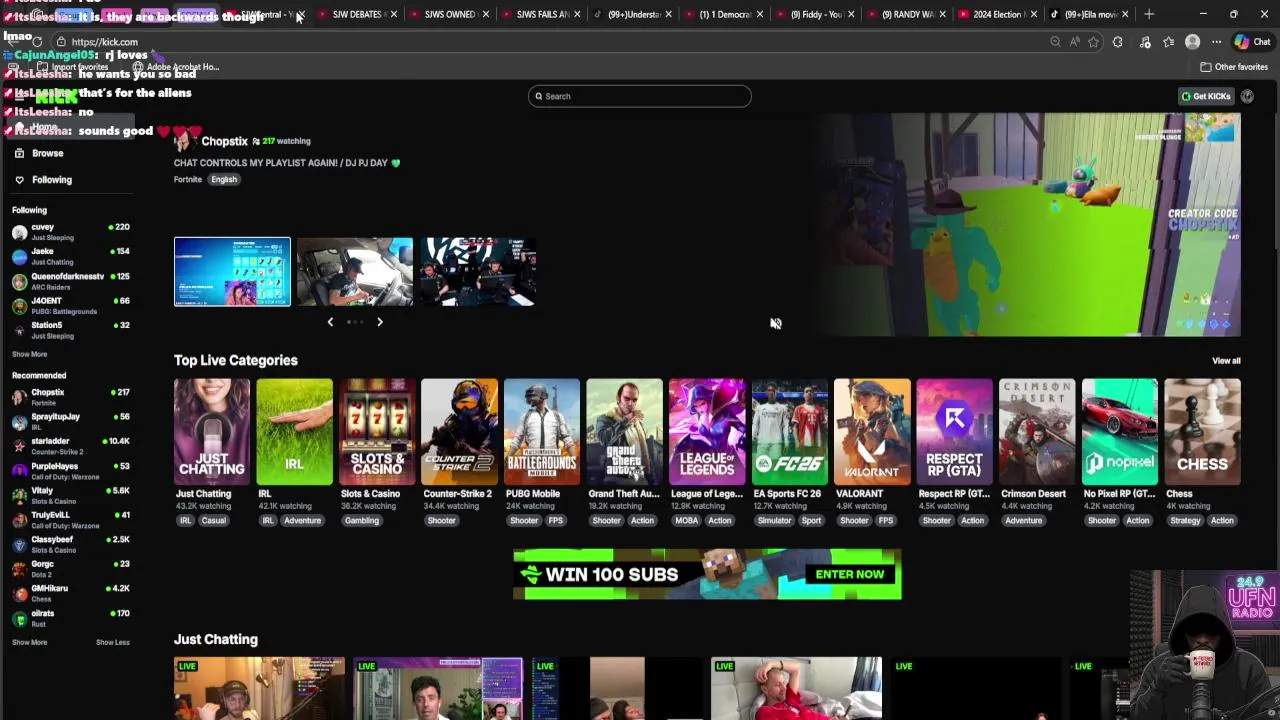Screen dimensions: 1280x720
Task: Open Vitaly recommended channel
Action: [70, 495]
